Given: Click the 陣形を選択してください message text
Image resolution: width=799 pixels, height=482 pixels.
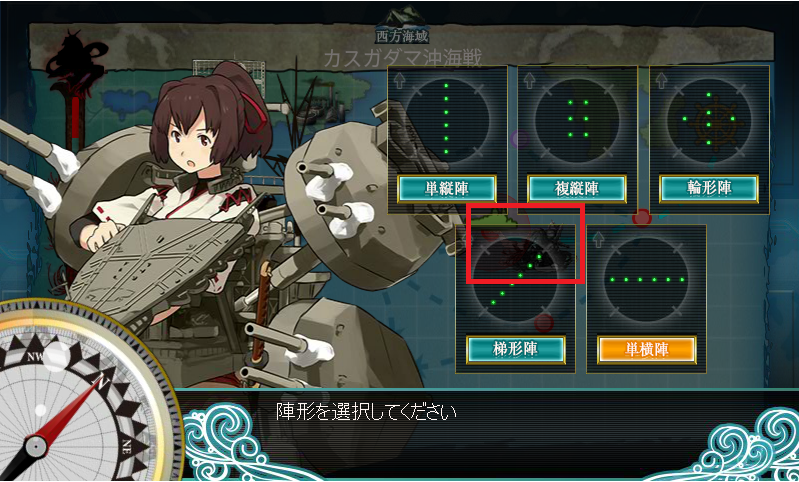Looking at the screenshot, I should point(366,412).
